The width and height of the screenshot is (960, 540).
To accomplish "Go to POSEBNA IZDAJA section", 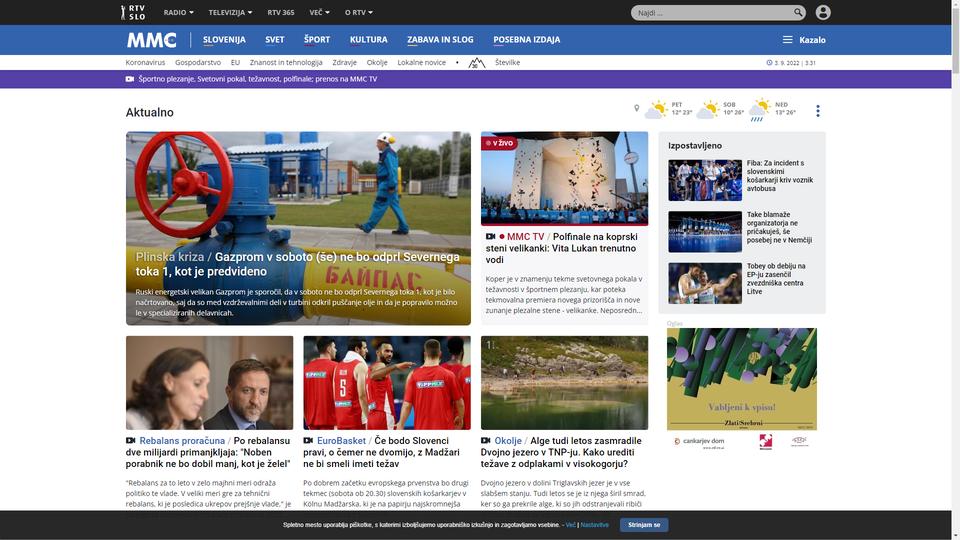I will coord(527,40).
